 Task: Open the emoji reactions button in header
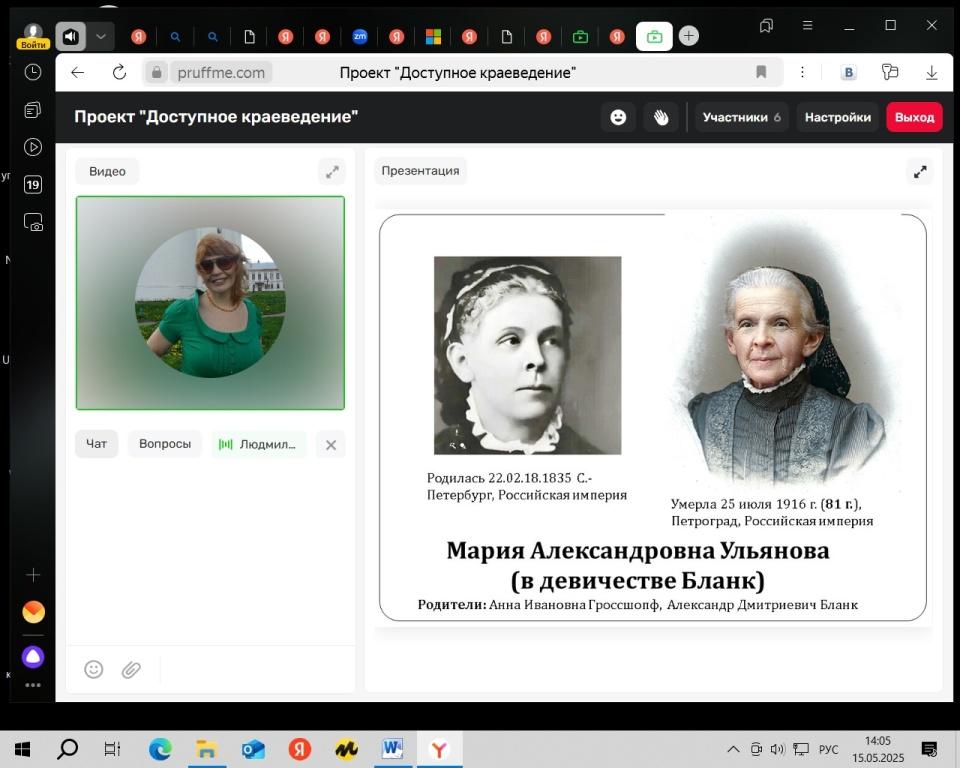click(x=618, y=117)
